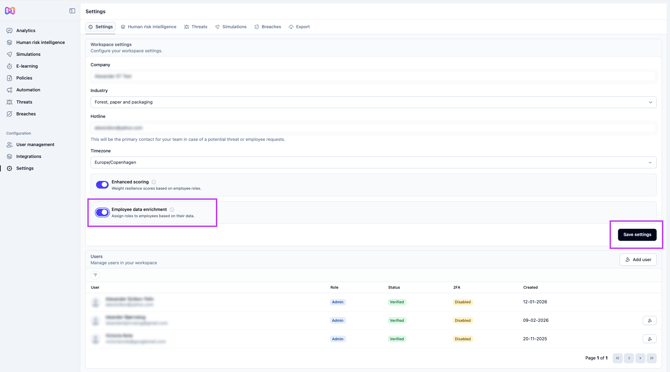Image resolution: width=670 pixels, height=372 pixels.
Task: Click the Add user button
Action: [638, 260]
